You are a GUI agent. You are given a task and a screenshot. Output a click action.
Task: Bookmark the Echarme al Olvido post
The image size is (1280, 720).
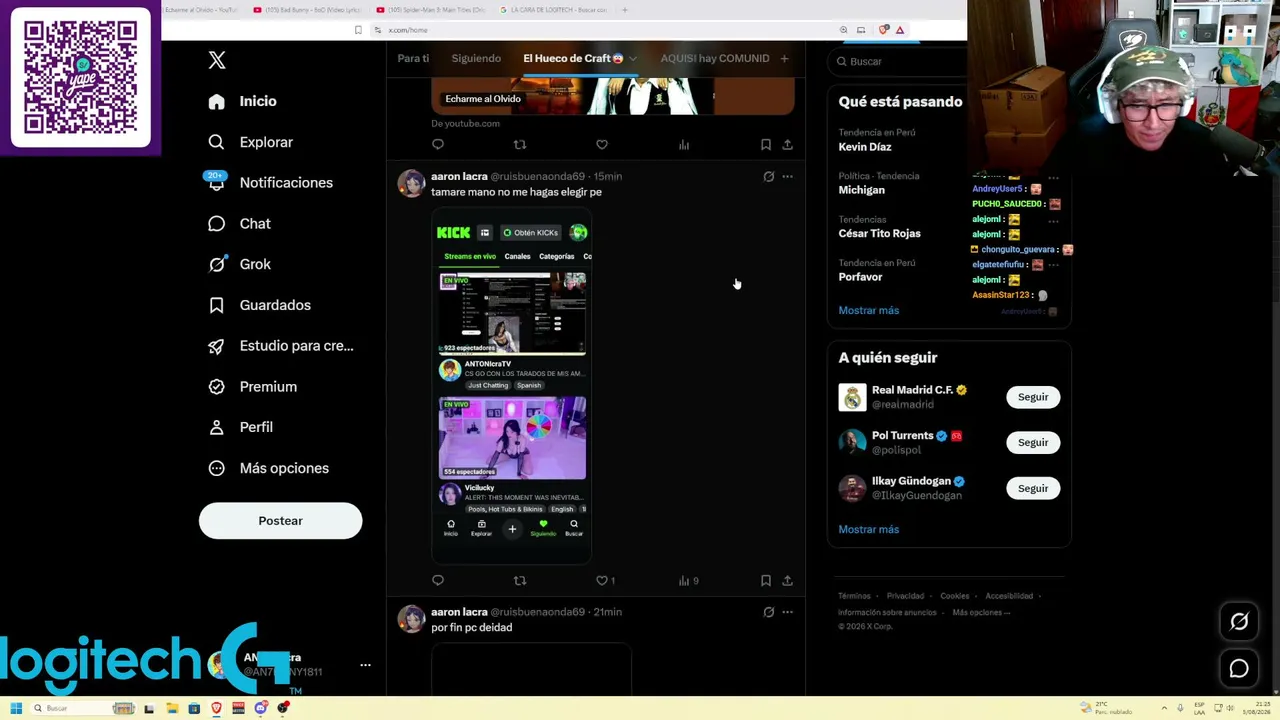[766, 145]
